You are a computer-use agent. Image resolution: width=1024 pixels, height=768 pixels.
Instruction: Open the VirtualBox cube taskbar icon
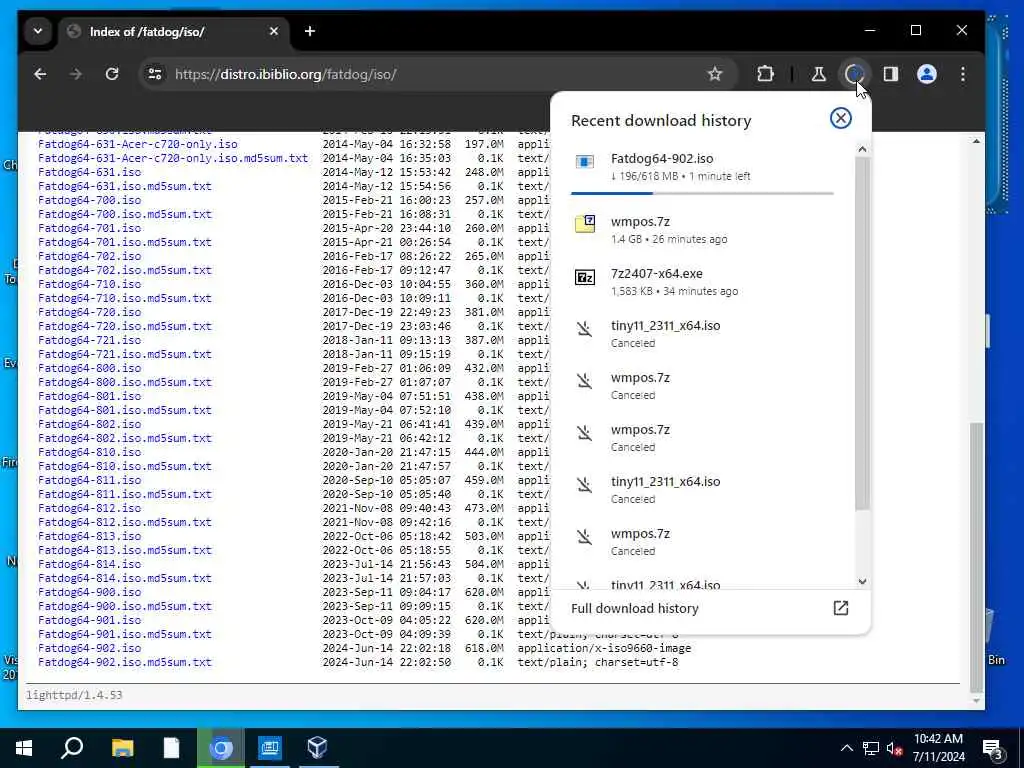tap(317, 748)
